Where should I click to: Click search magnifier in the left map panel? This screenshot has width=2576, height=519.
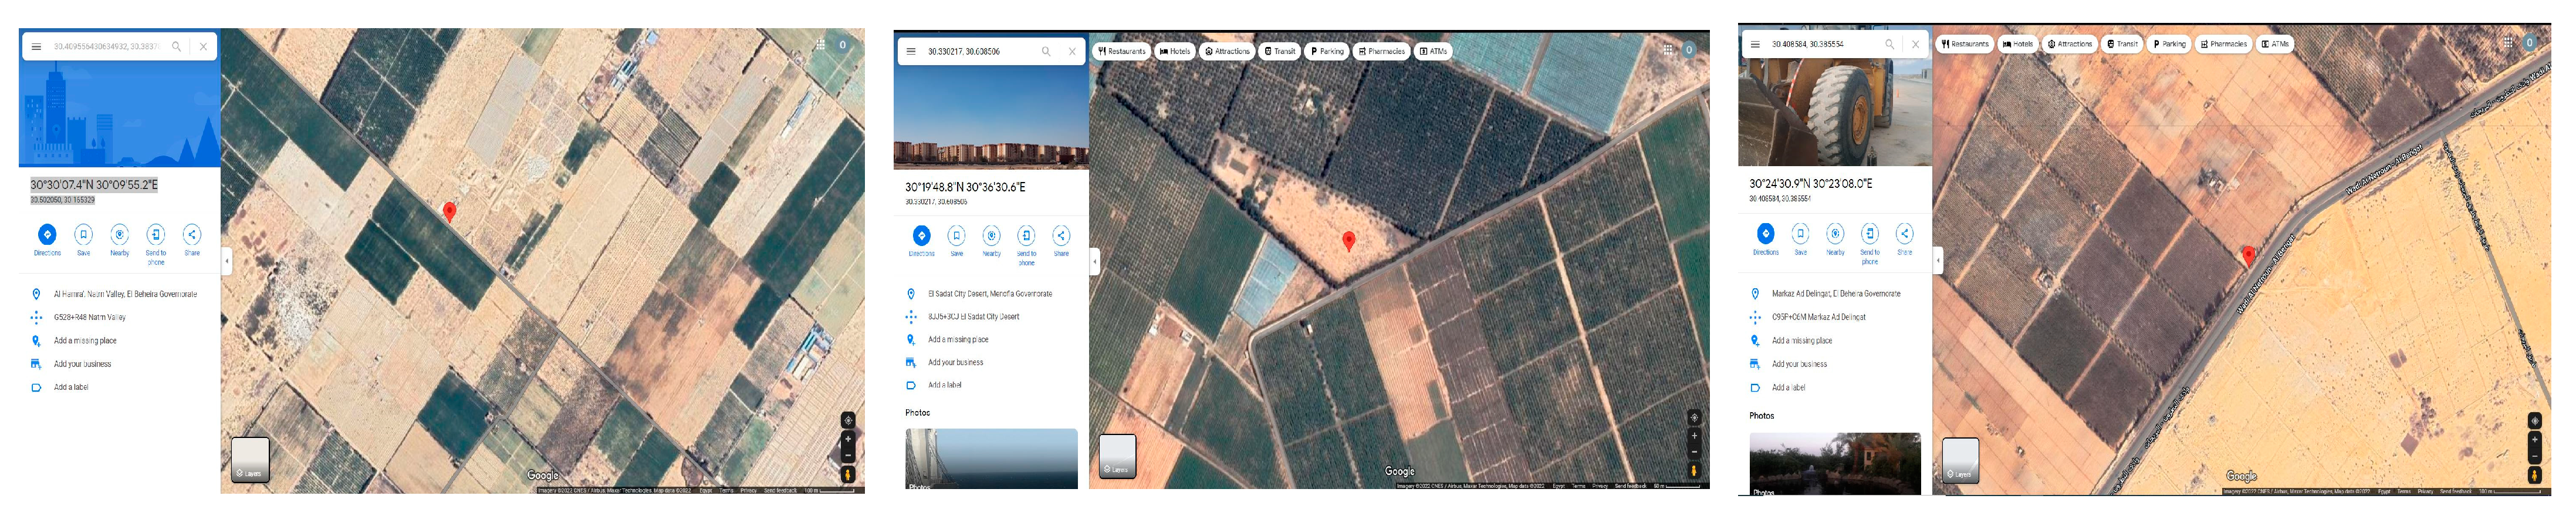click(177, 47)
